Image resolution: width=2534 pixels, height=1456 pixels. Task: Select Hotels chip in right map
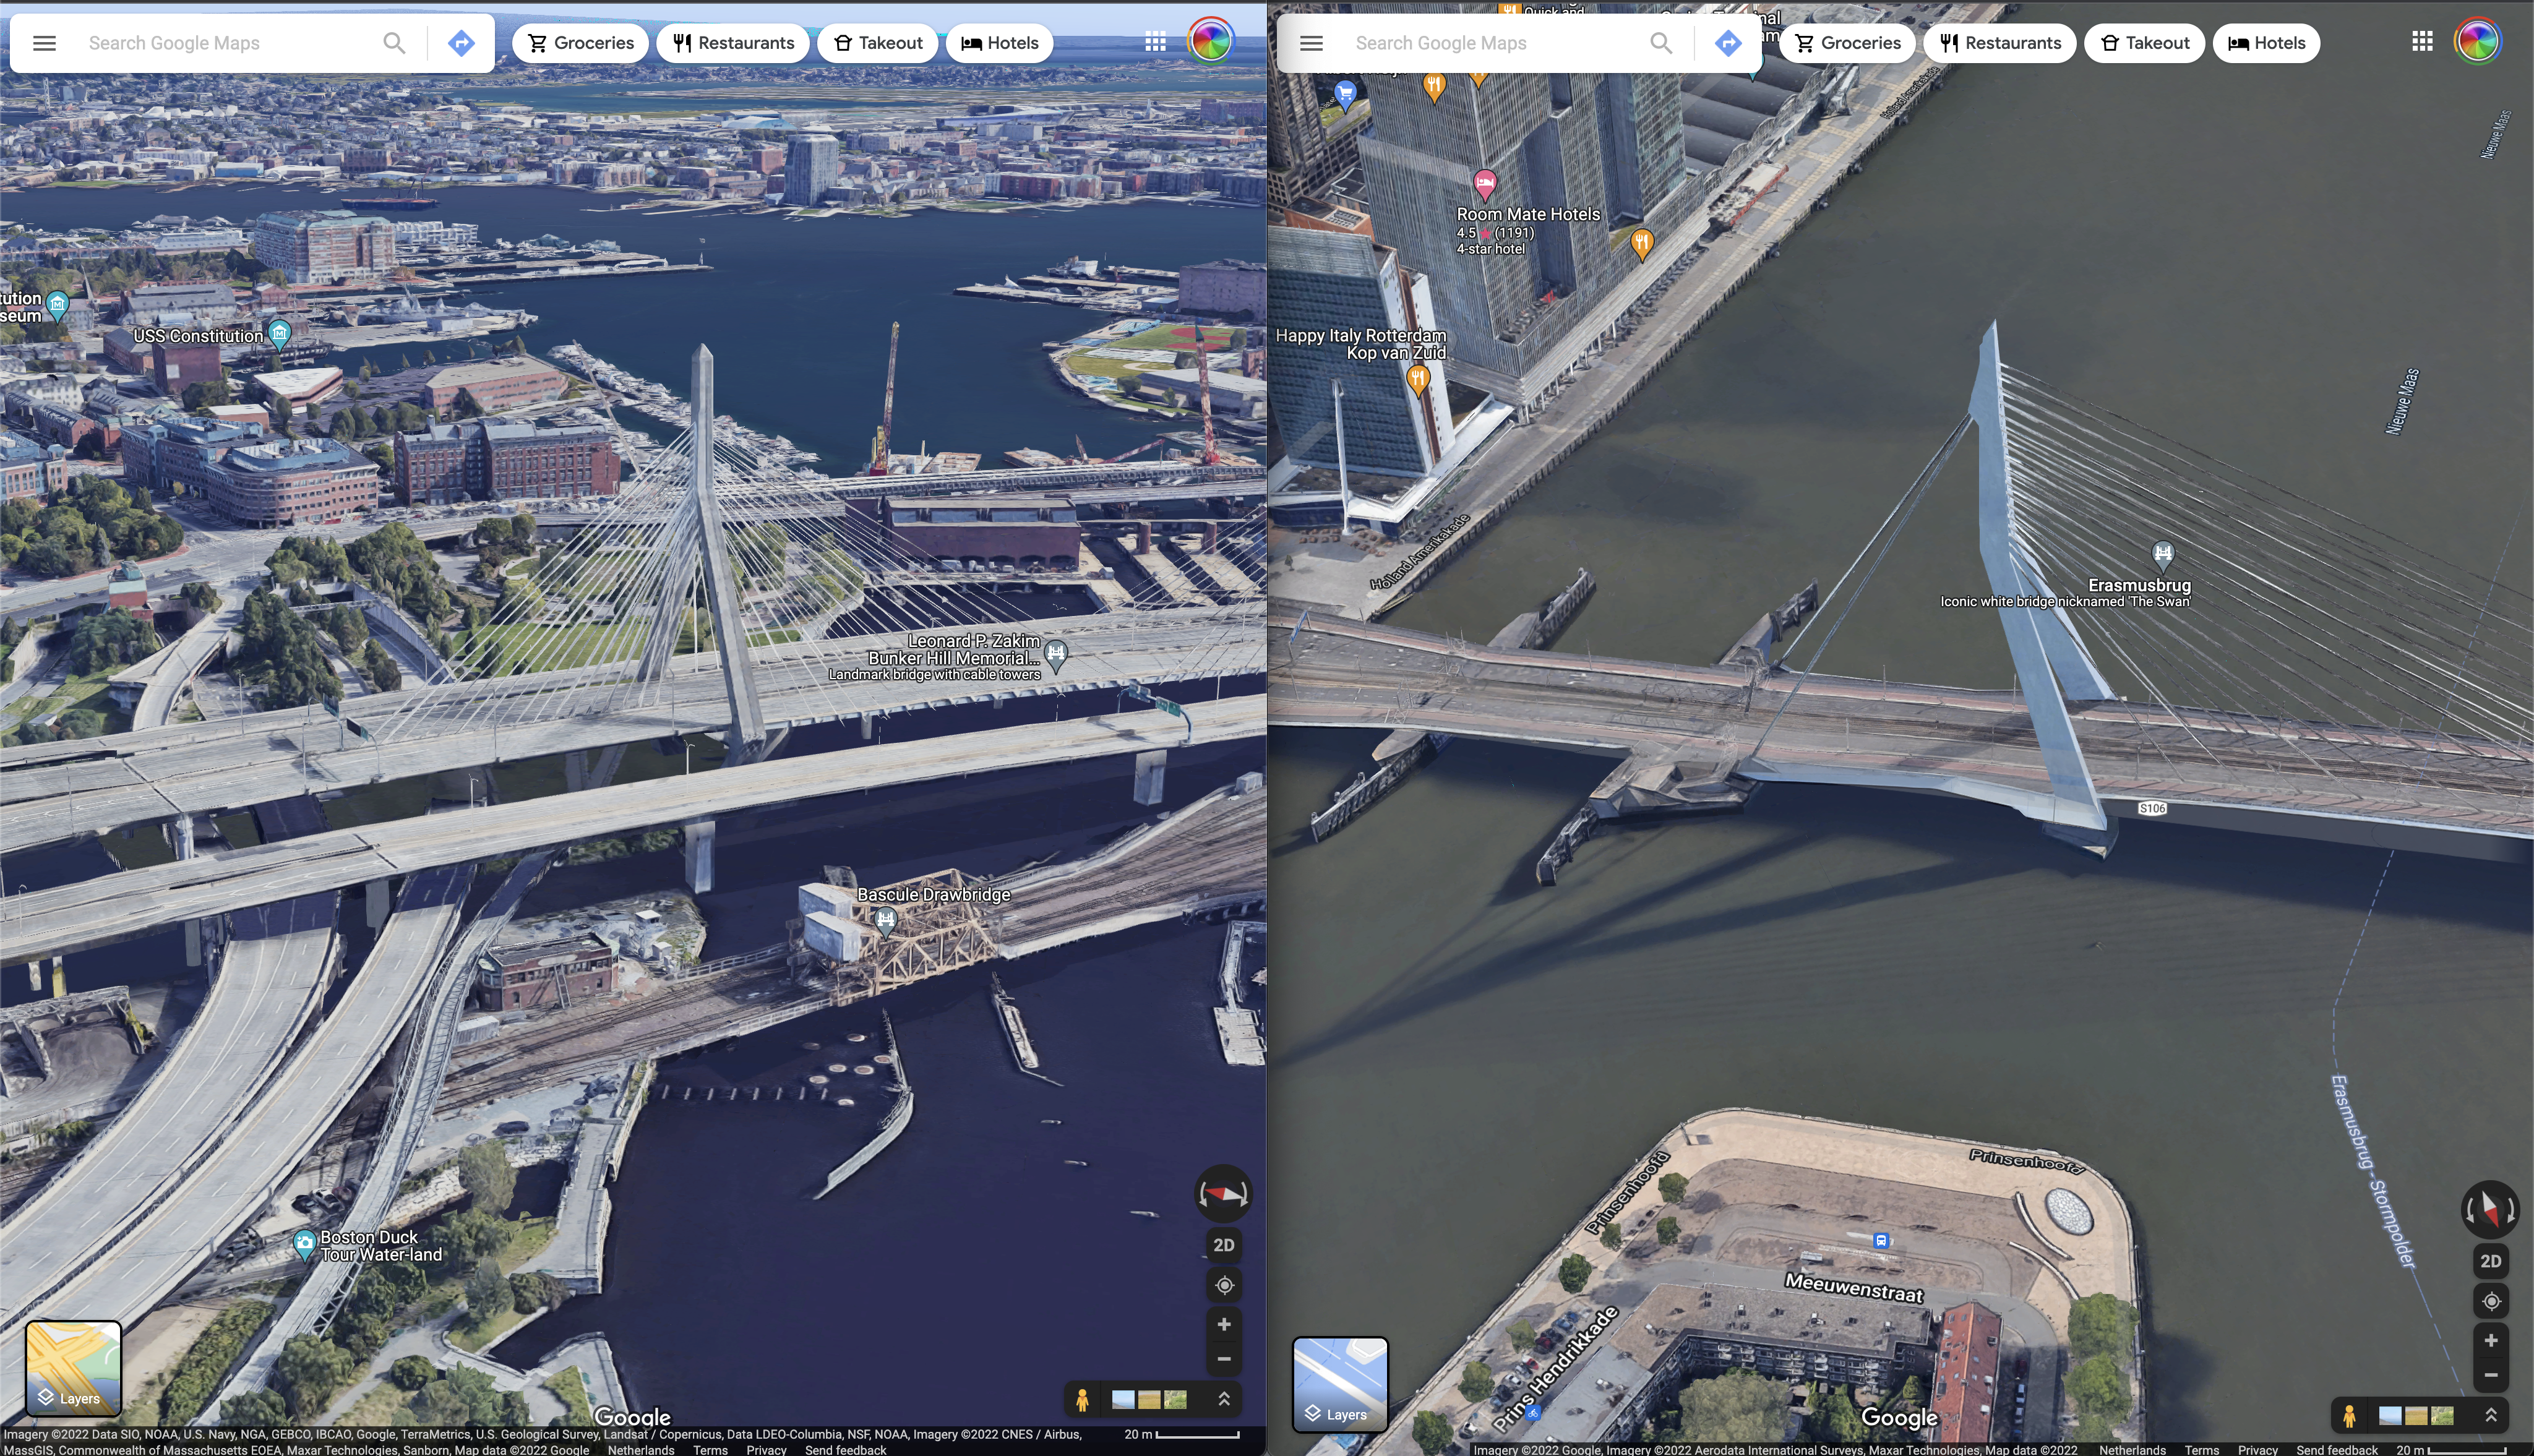2266,43
